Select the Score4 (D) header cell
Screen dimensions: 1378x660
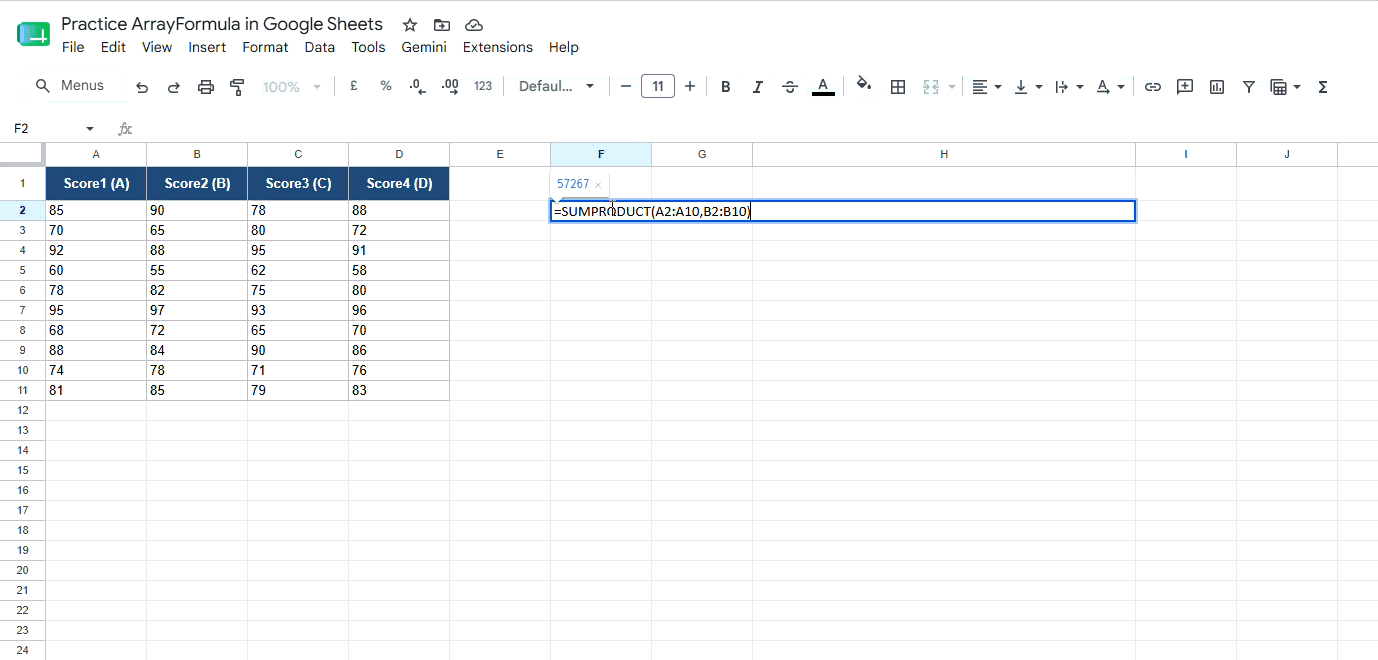pyautogui.click(x=399, y=183)
